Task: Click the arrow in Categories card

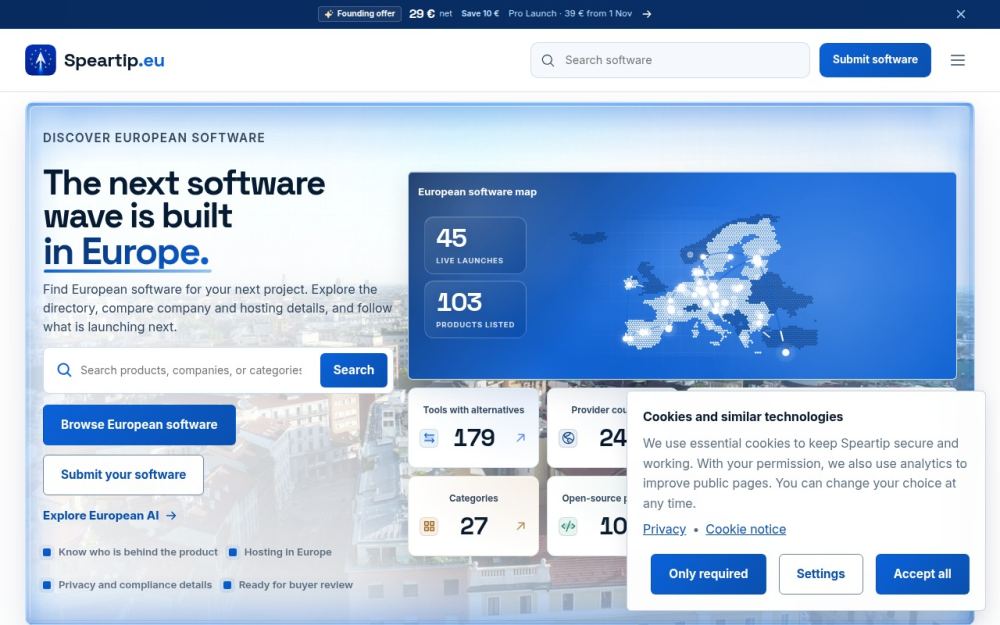Action: (x=520, y=526)
